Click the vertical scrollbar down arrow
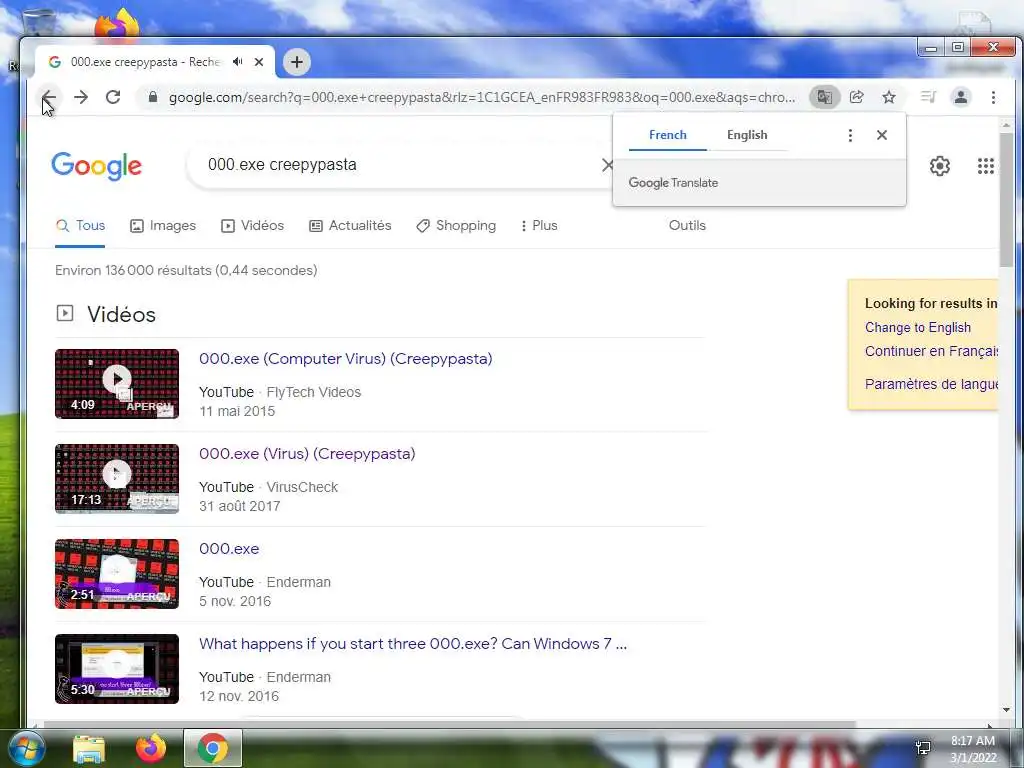The image size is (1024, 768). (1006, 710)
